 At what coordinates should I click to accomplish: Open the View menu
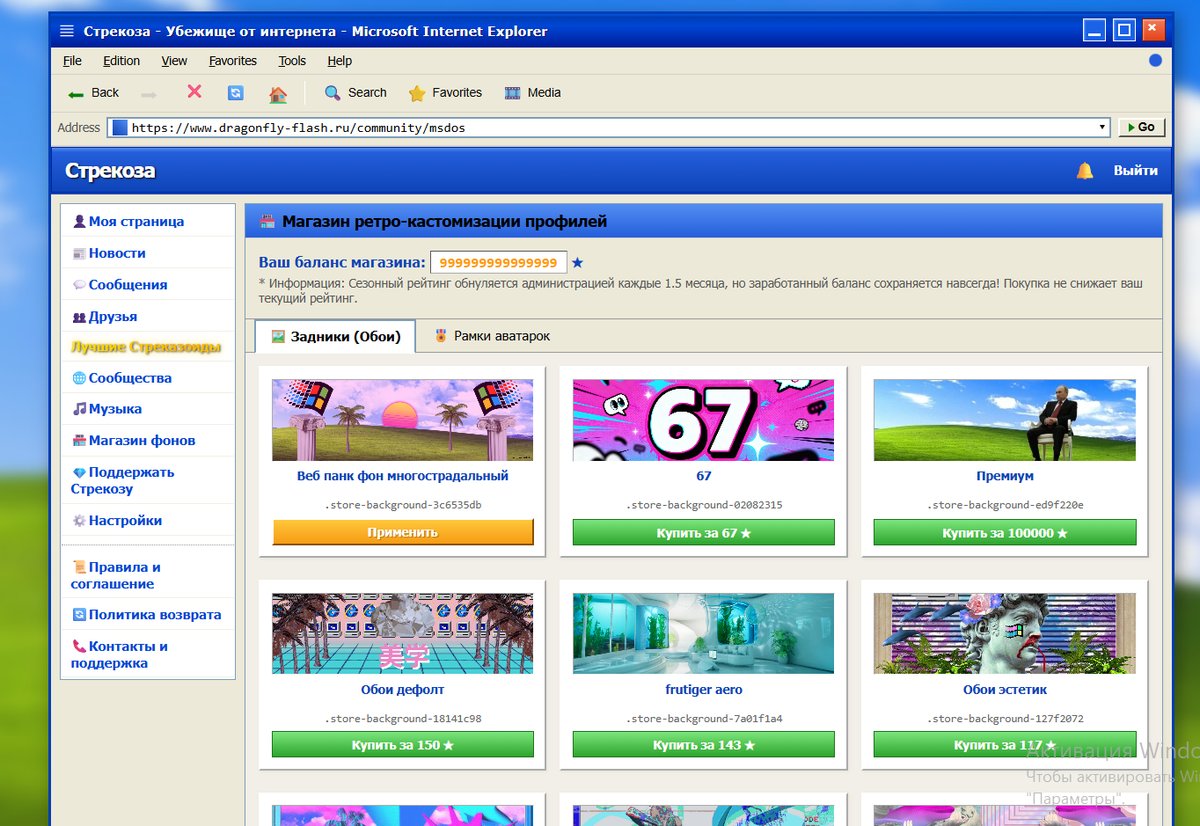pyautogui.click(x=174, y=61)
